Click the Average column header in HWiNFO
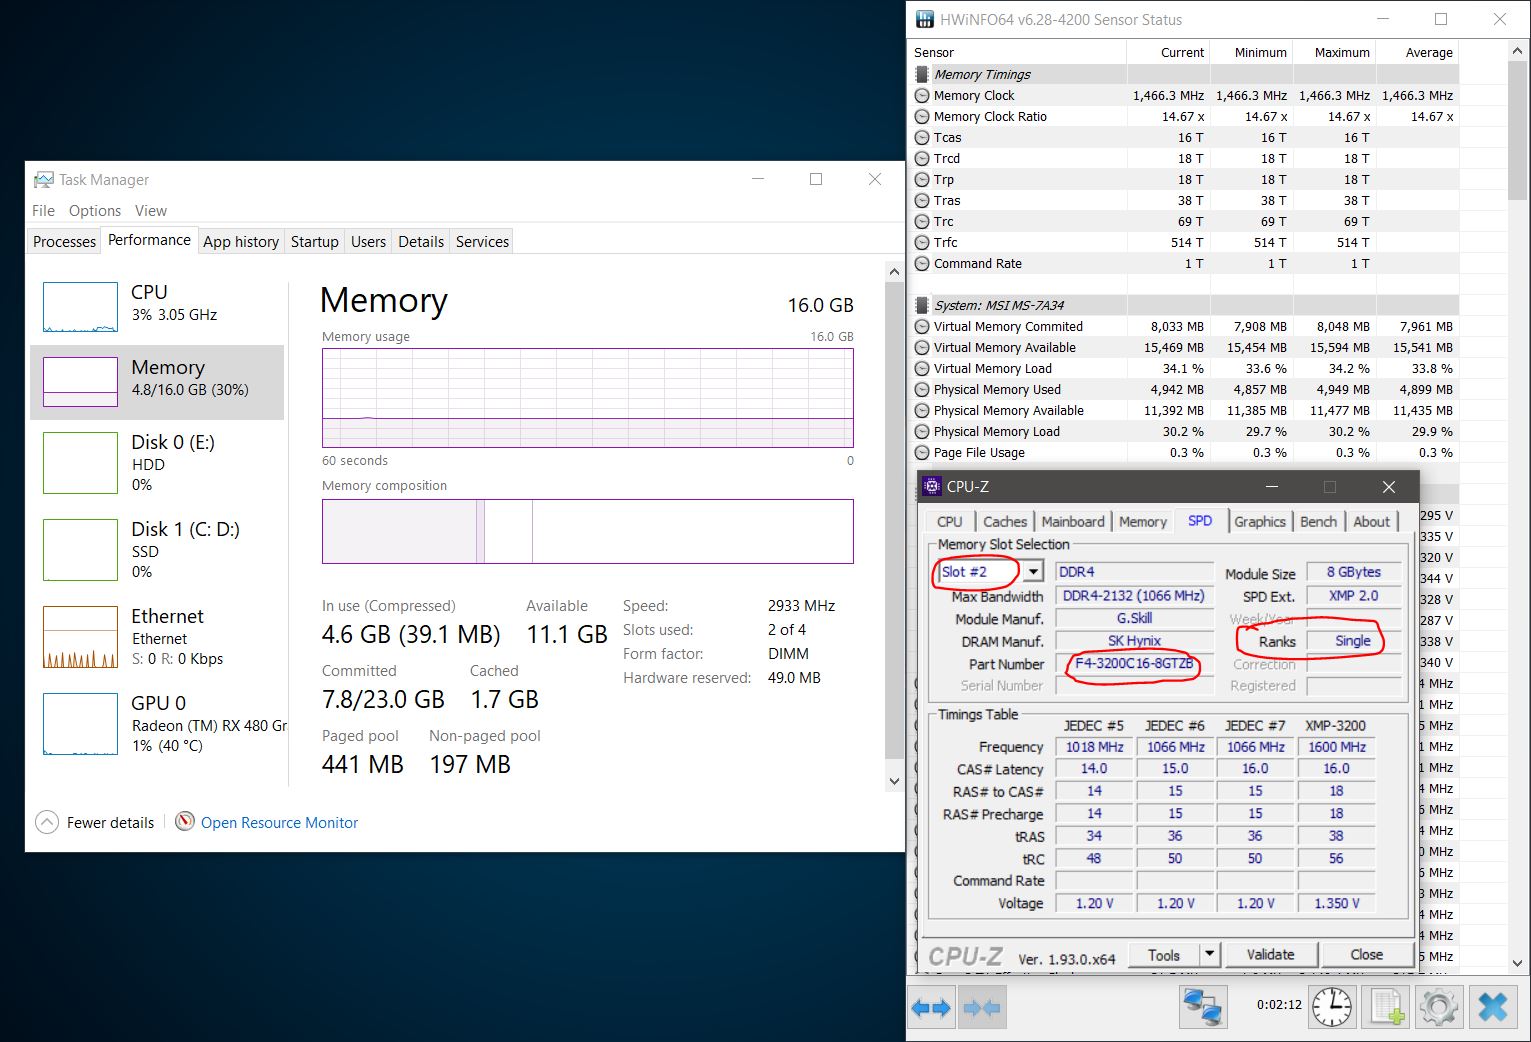 tap(1417, 52)
